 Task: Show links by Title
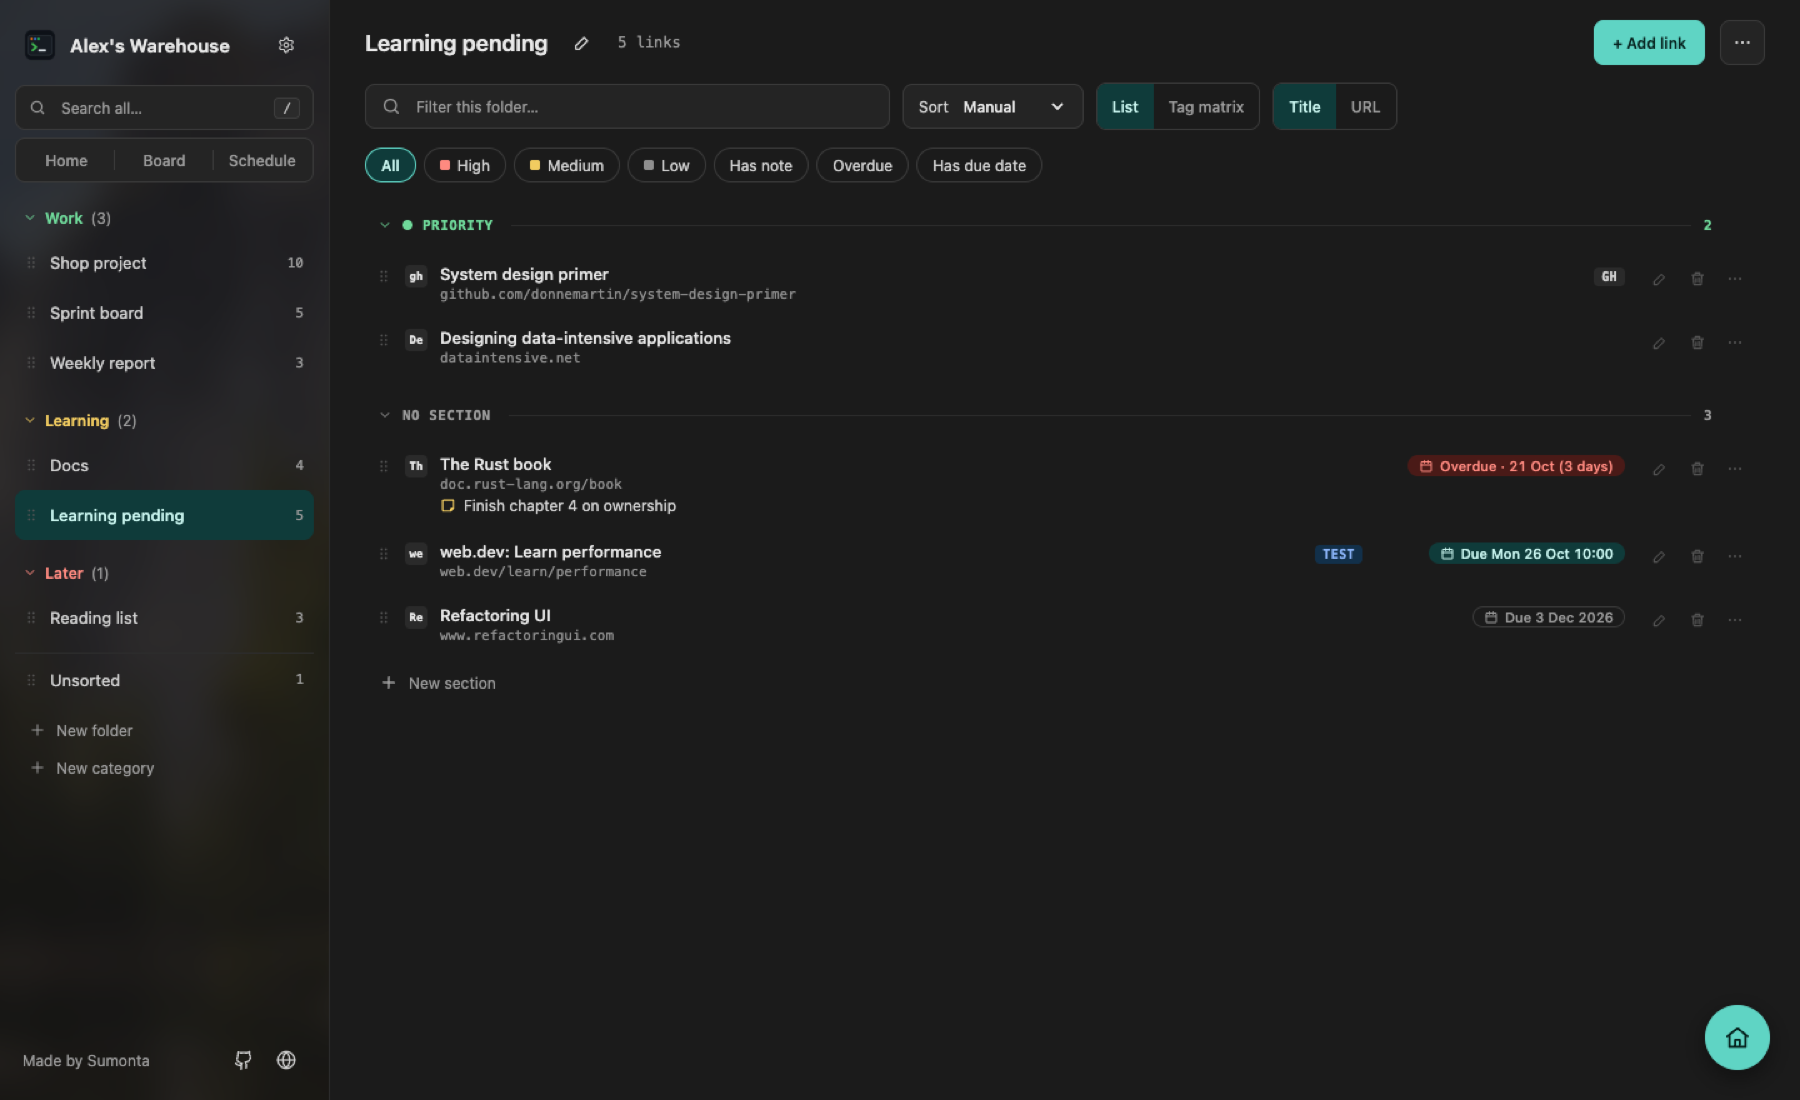click(1304, 107)
